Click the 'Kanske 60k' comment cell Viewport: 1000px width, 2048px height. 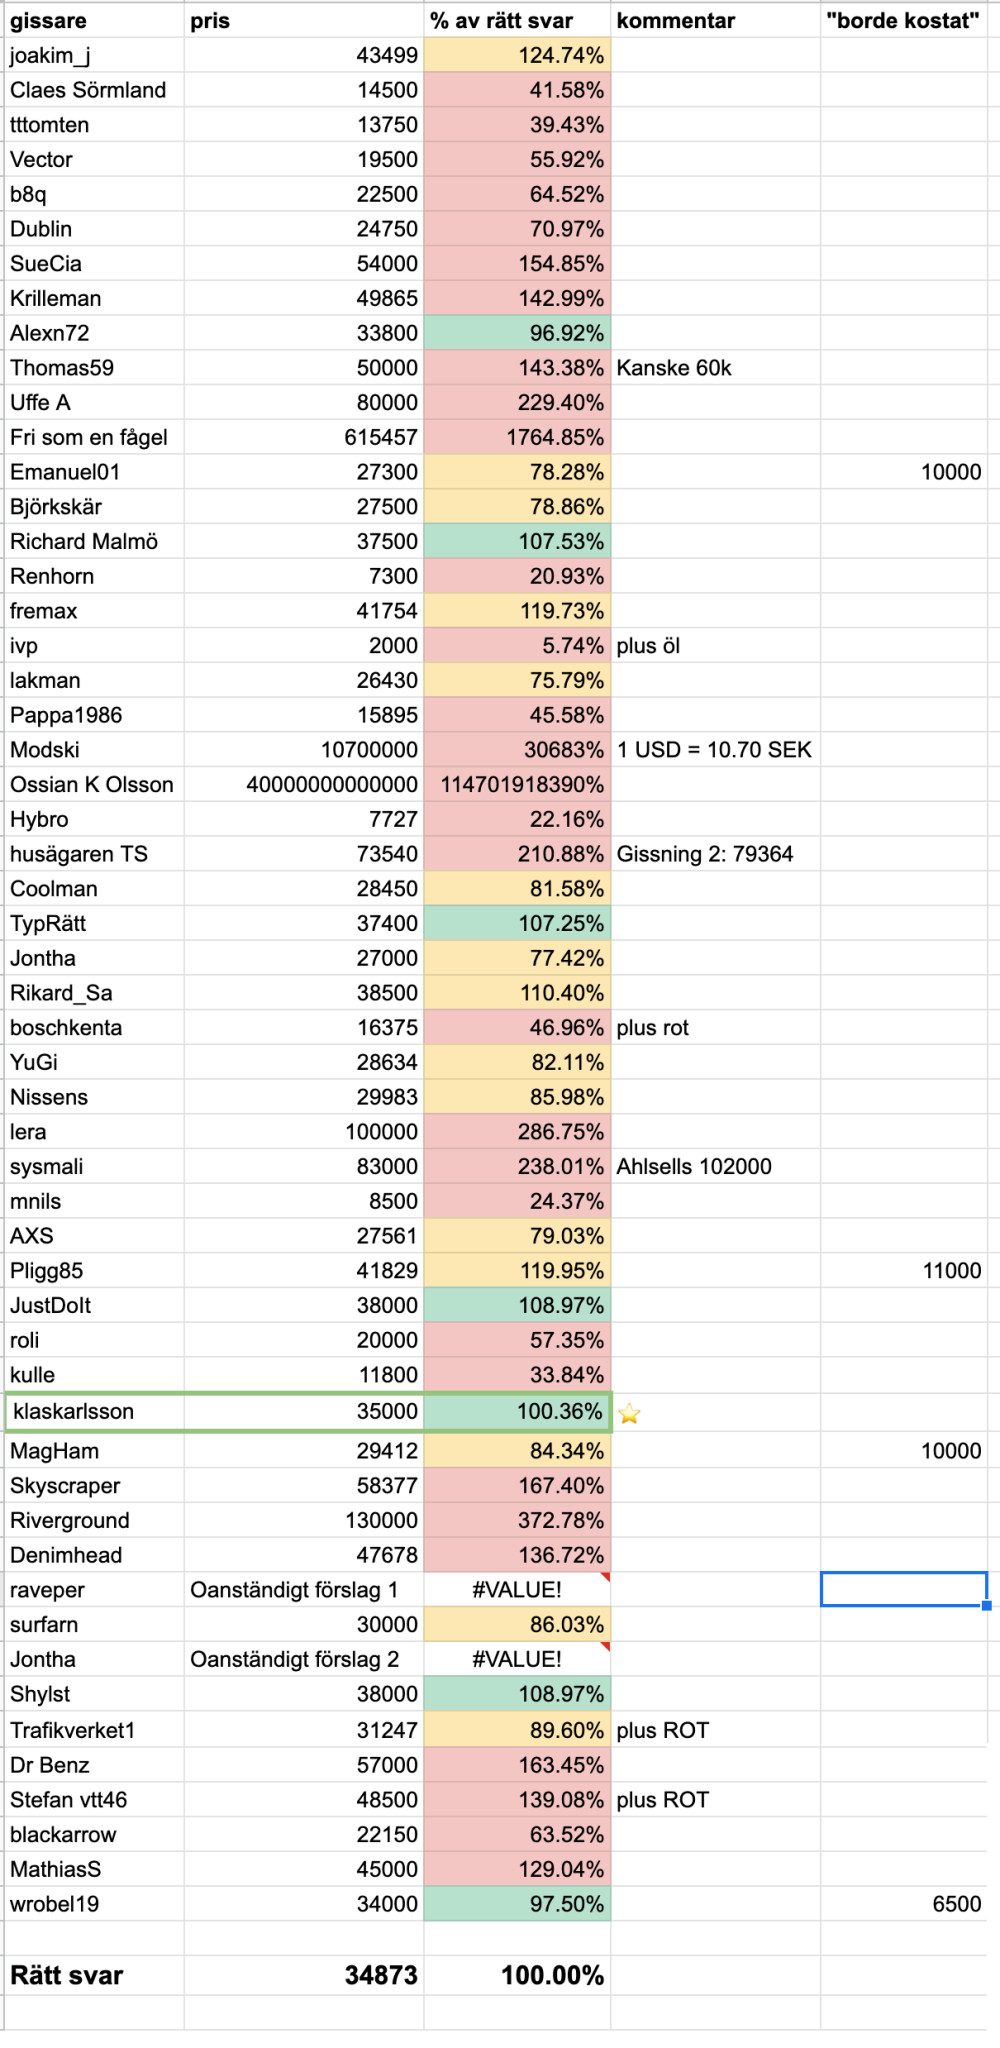715,368
